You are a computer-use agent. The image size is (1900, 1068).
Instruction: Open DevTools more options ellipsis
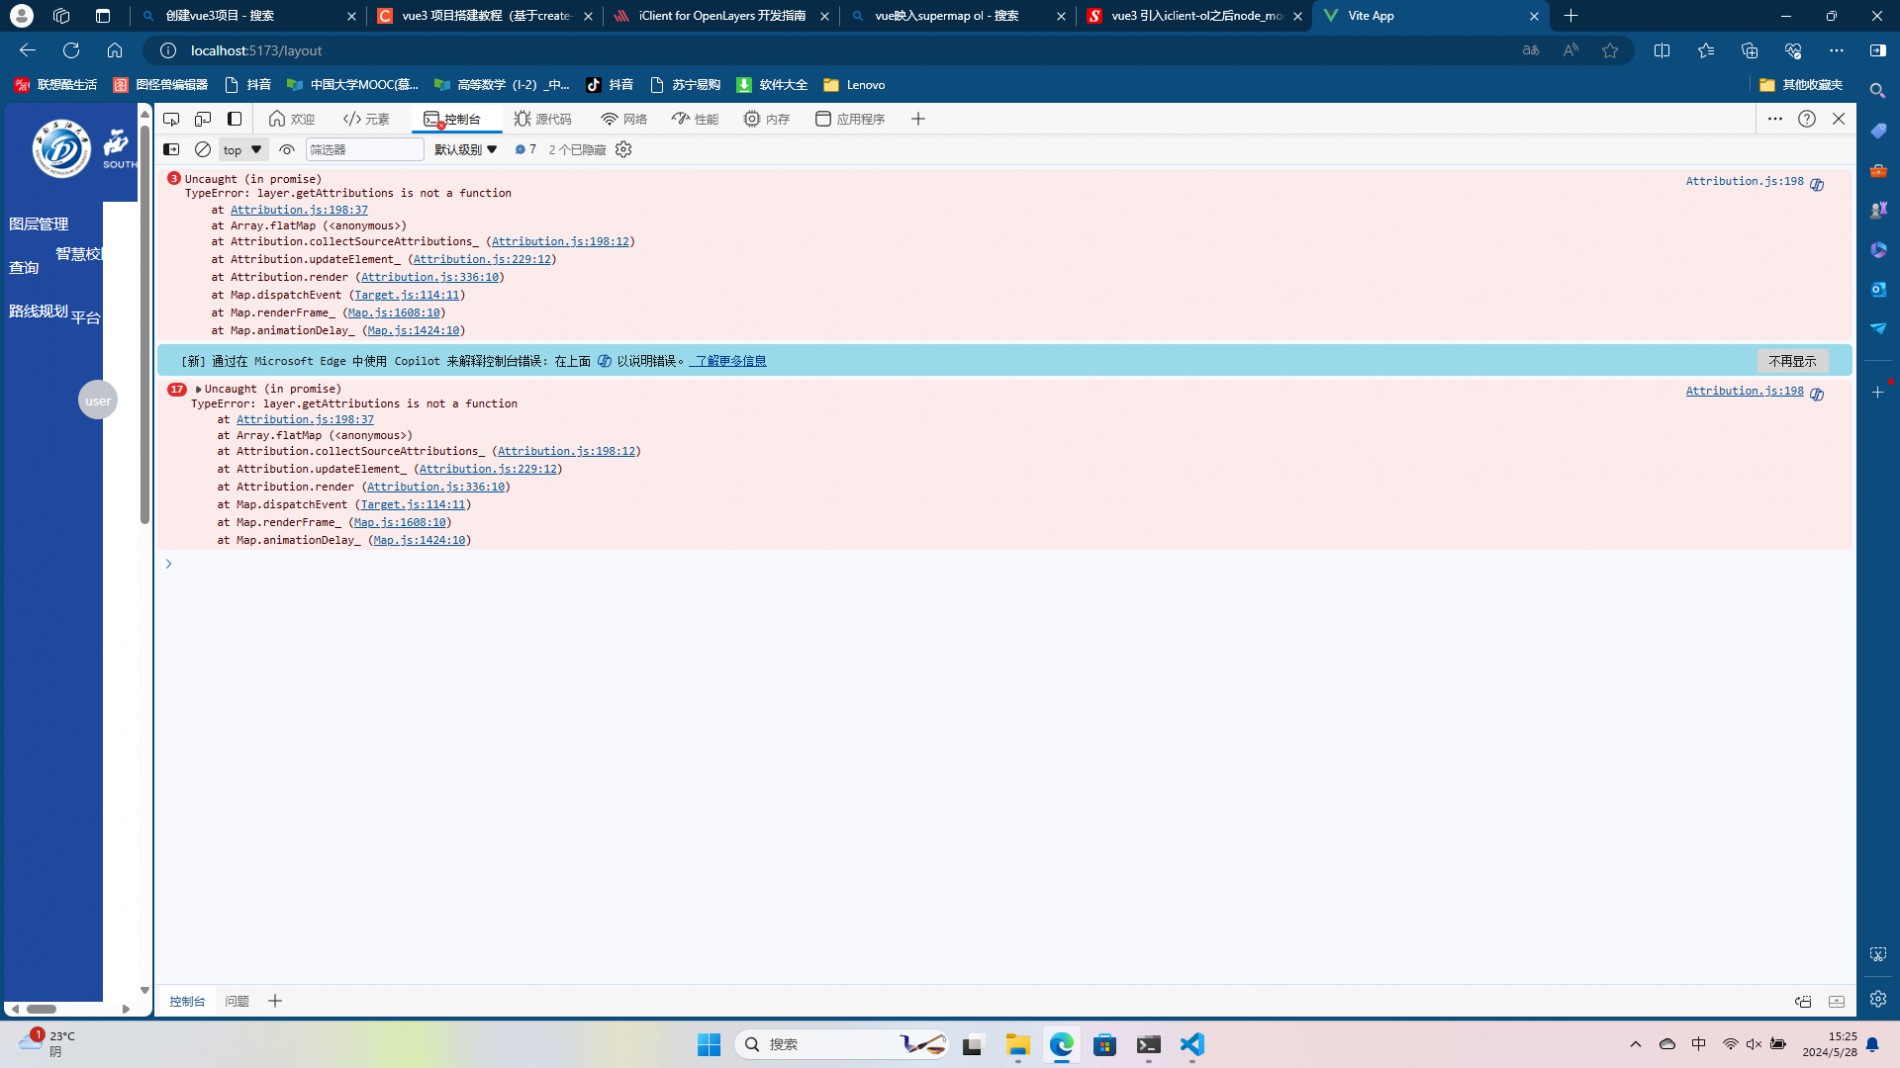(x=1775, y=119)
